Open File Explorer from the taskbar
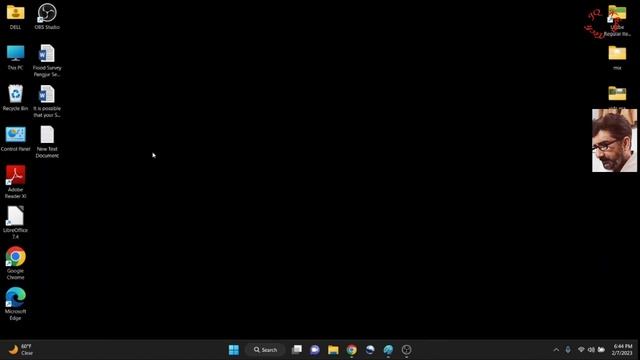Screen dimensions: 640x360 pyautogui.click(x=333, y=350)
